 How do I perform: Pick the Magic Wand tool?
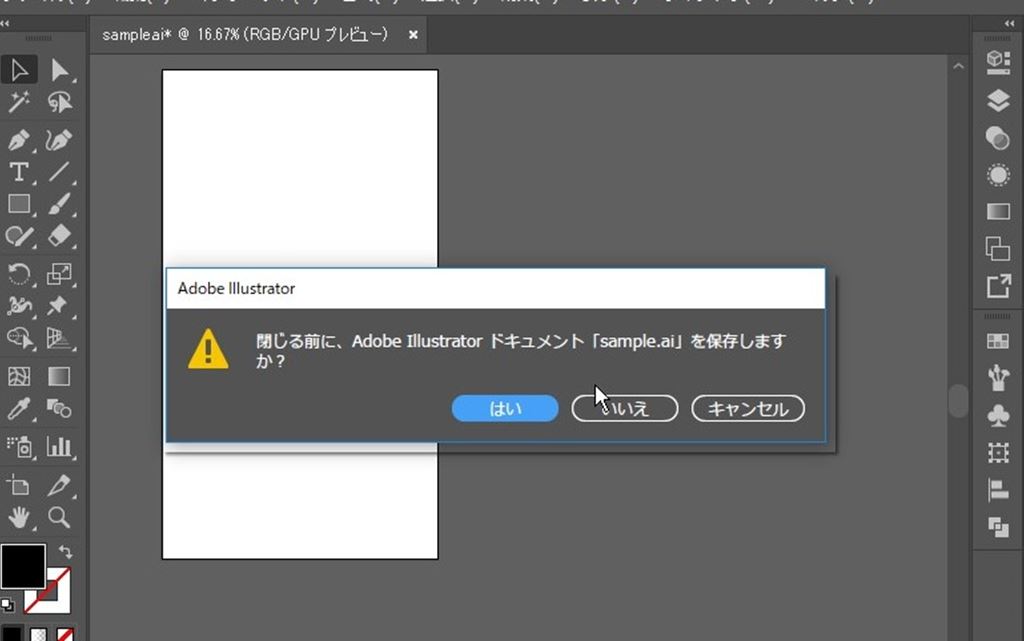coord(19,103)
